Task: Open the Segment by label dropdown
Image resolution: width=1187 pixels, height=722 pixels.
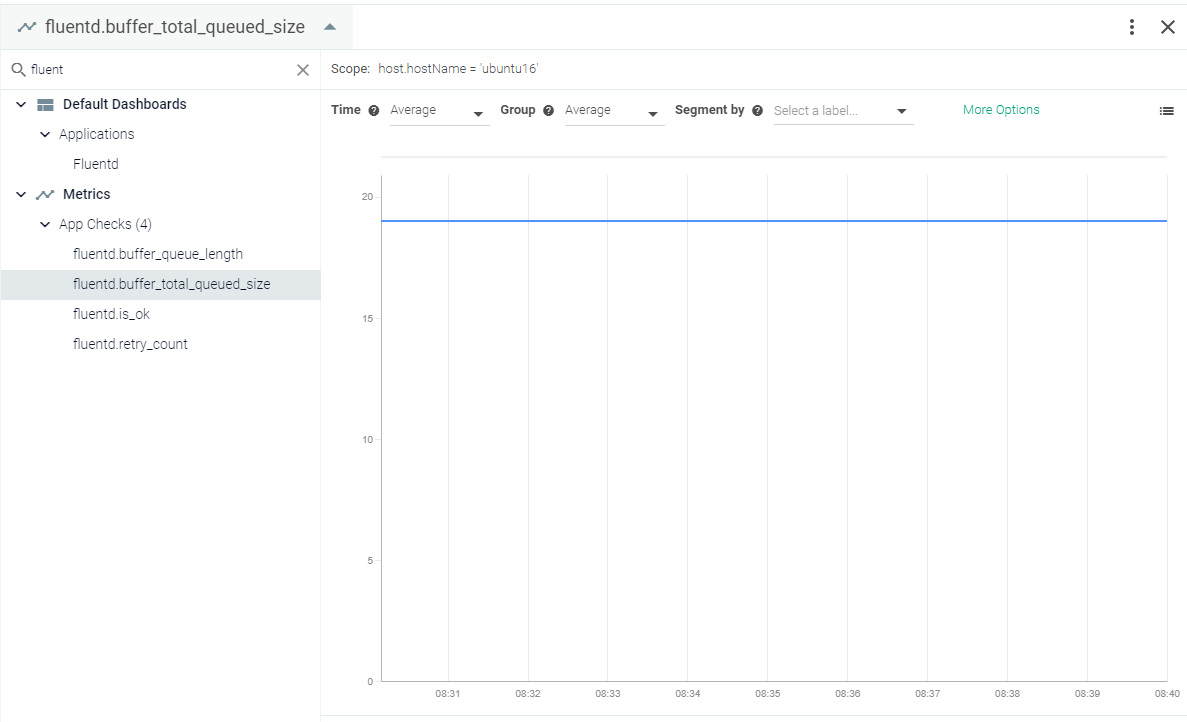Action: pyautogui.click(x=843, y=111)
